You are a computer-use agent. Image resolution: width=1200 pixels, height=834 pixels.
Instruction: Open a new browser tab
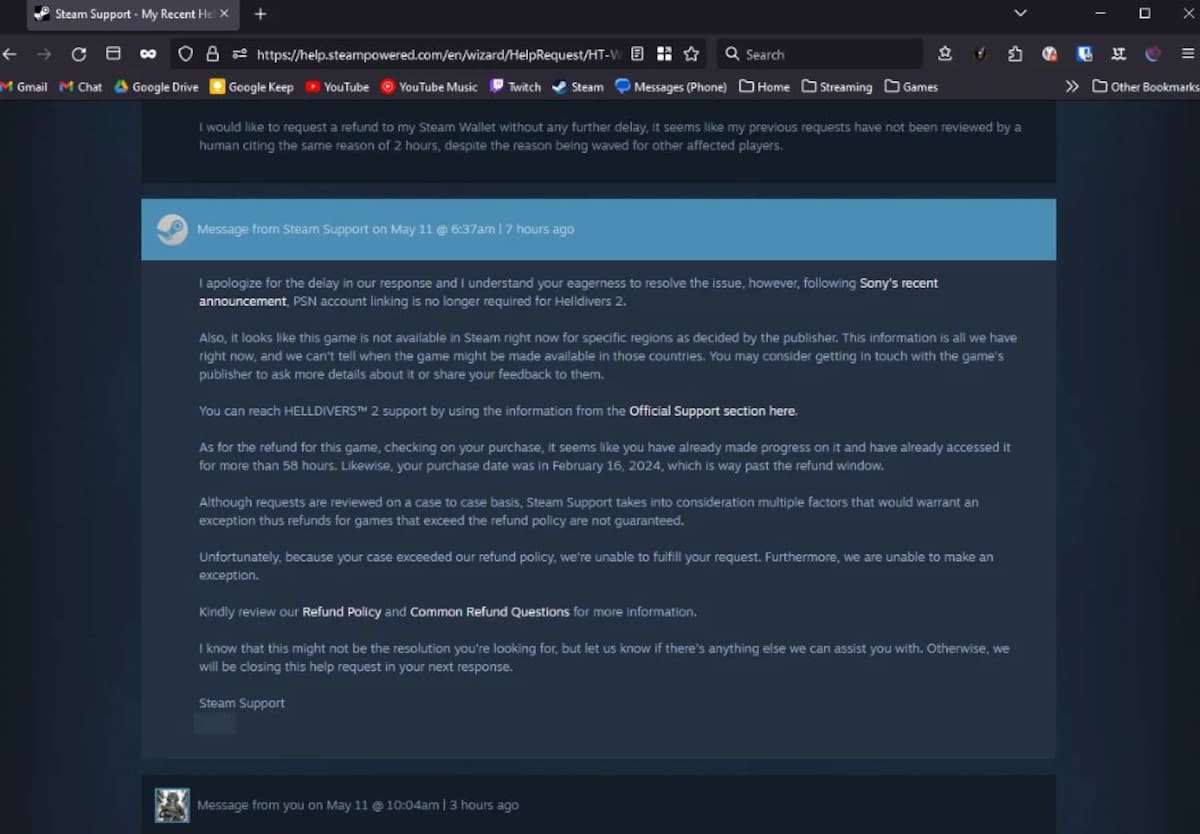click(x=260, y=14)
